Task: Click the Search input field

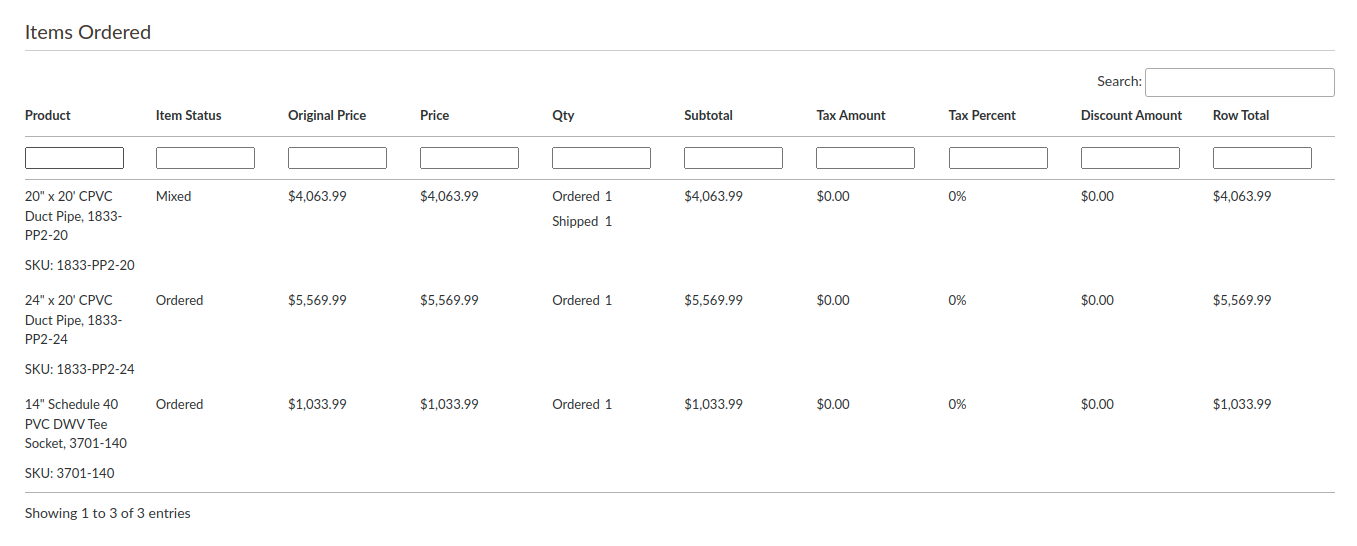Action: (x=1239, y=82)
